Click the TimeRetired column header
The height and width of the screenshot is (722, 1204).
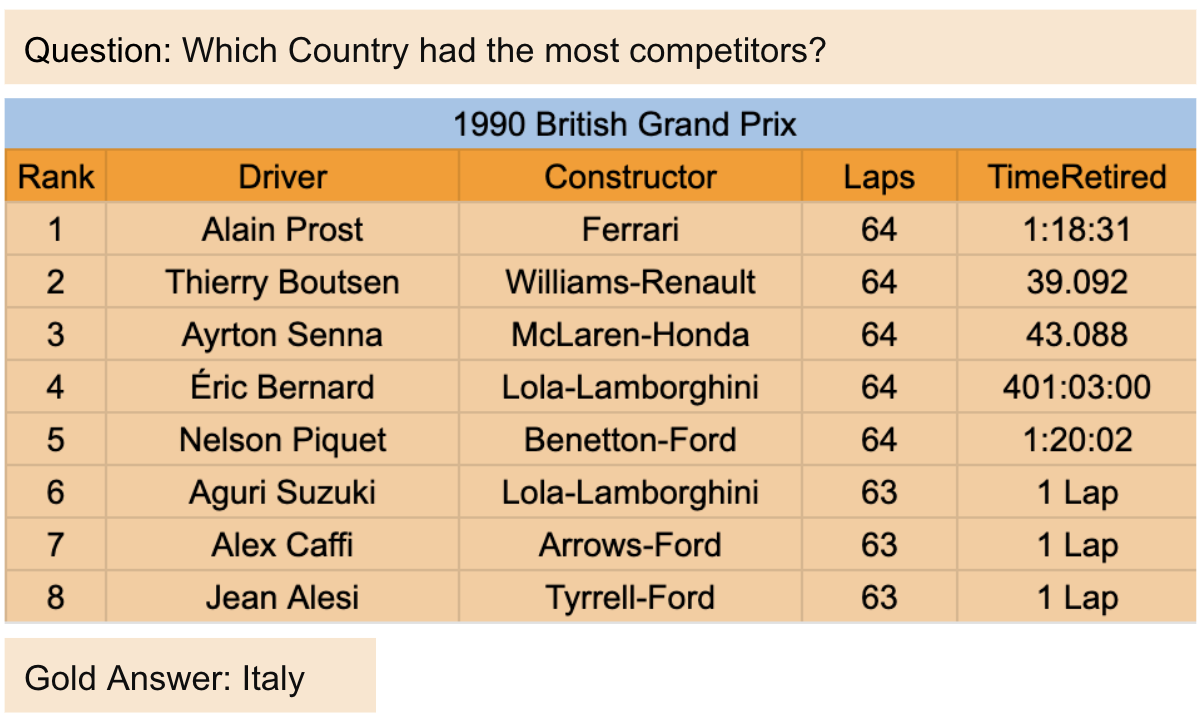click(x=1077, y=177)
